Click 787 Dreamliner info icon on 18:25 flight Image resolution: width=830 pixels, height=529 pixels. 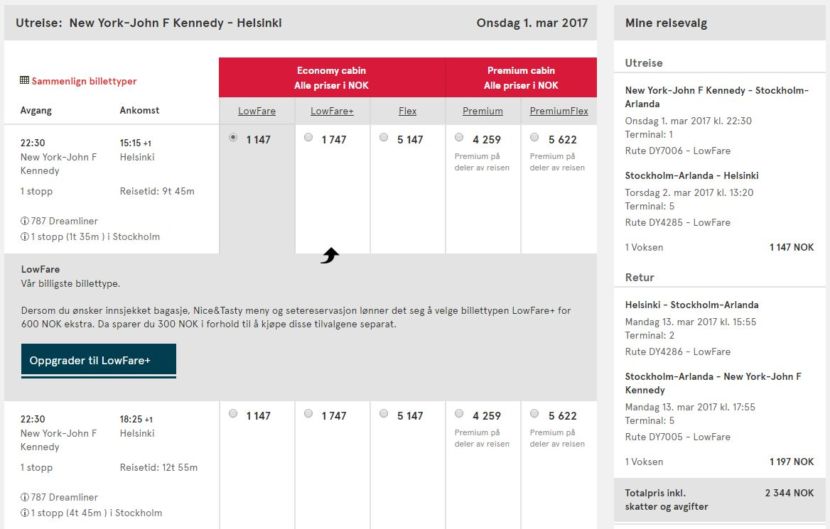coord(25,497)
